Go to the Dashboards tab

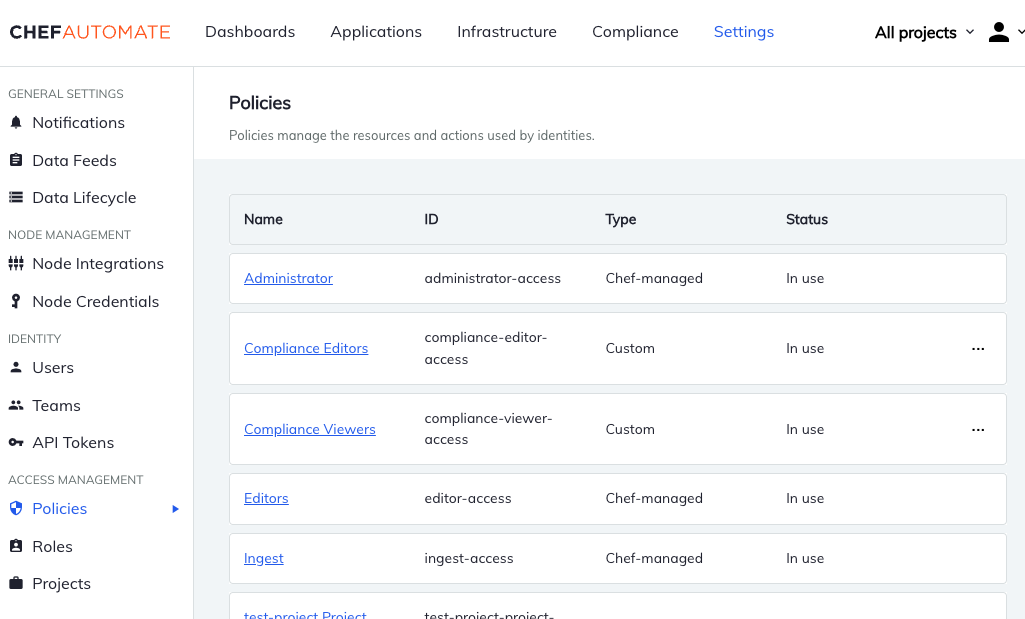[250, 32]
